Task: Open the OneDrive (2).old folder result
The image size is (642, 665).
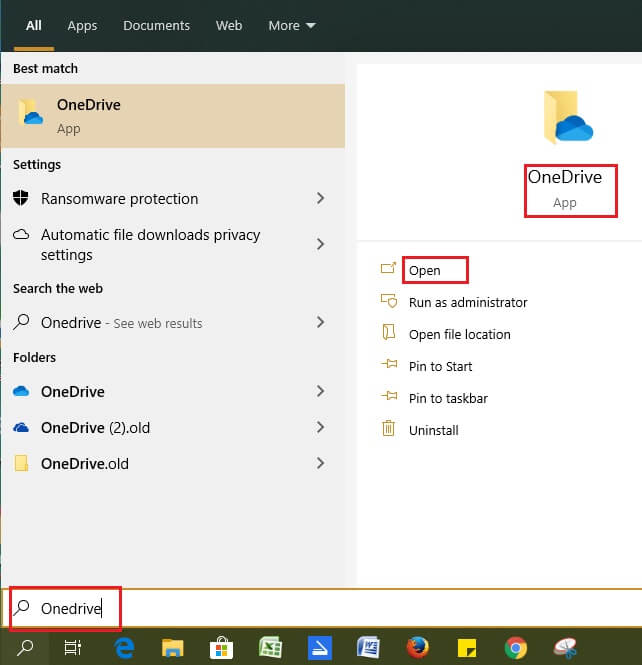Action: pyautogui.click(x=173, y=427)
